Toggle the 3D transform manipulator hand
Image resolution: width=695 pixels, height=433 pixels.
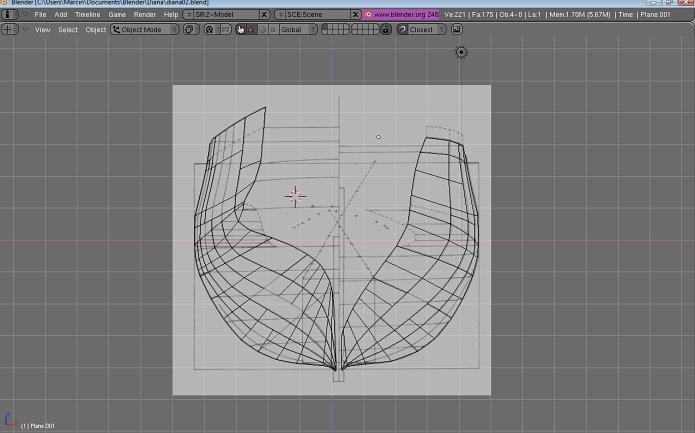240,30
